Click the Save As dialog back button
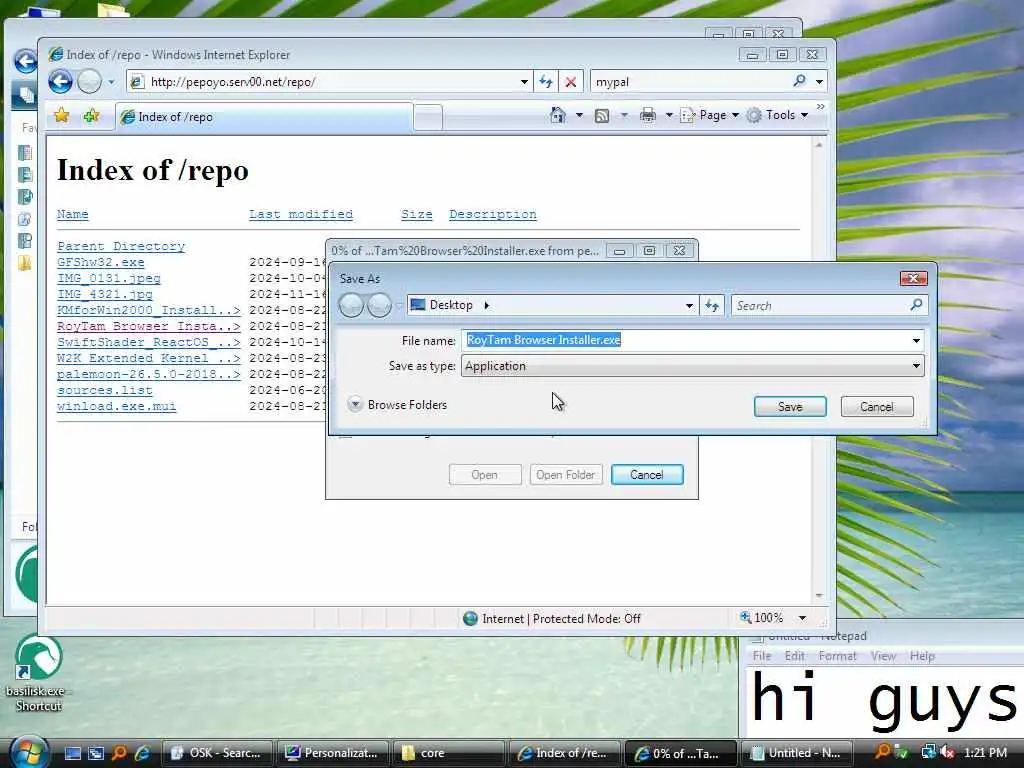Screen dimensions: 1024x768 (351, 305)
